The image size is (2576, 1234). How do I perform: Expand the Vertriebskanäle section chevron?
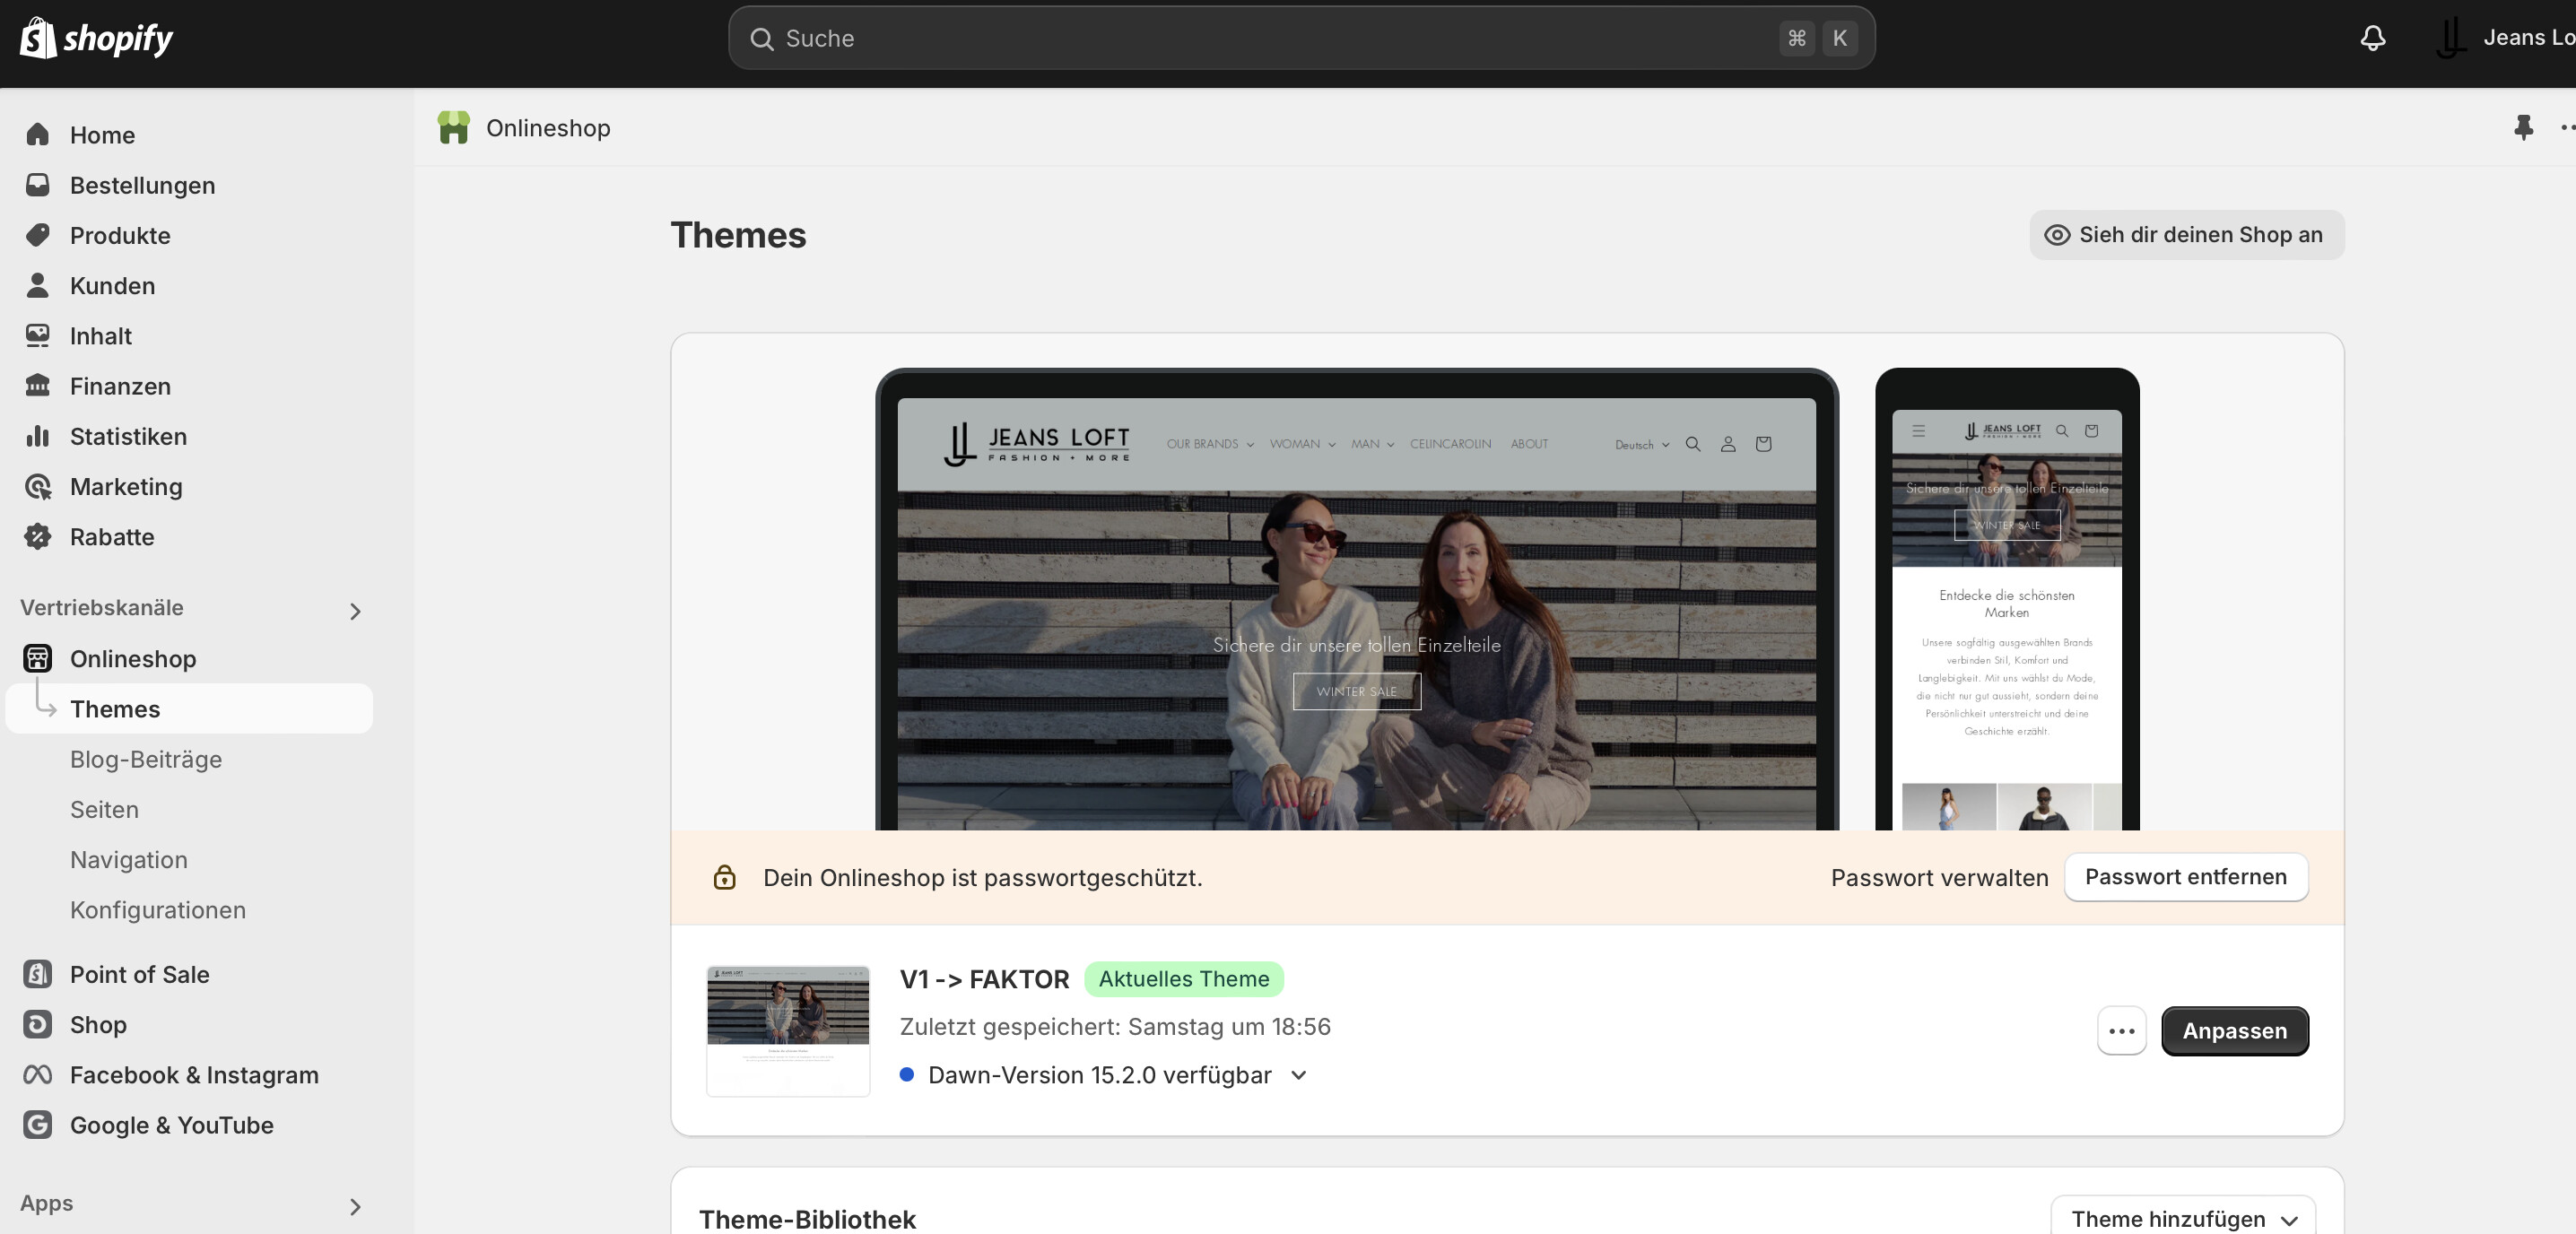point(355,611)
